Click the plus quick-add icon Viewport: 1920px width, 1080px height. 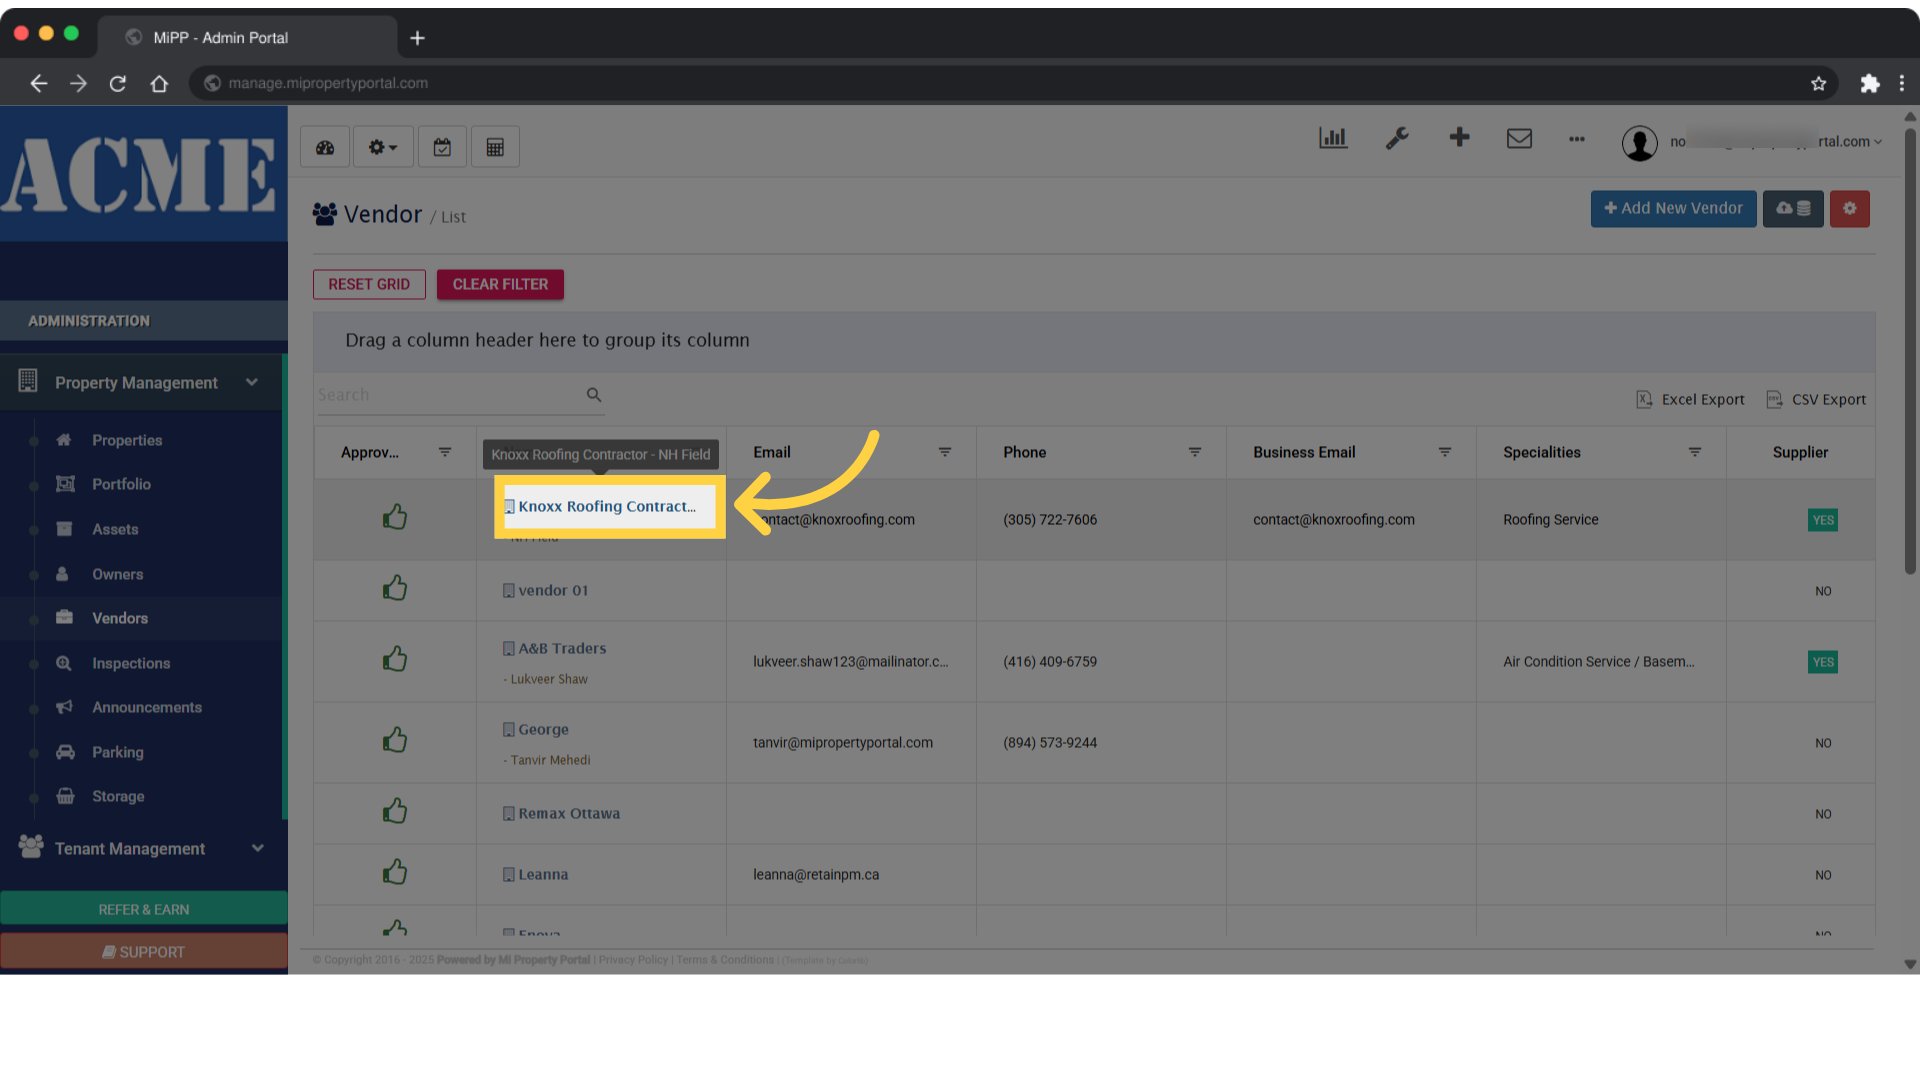click(1459, 138)
